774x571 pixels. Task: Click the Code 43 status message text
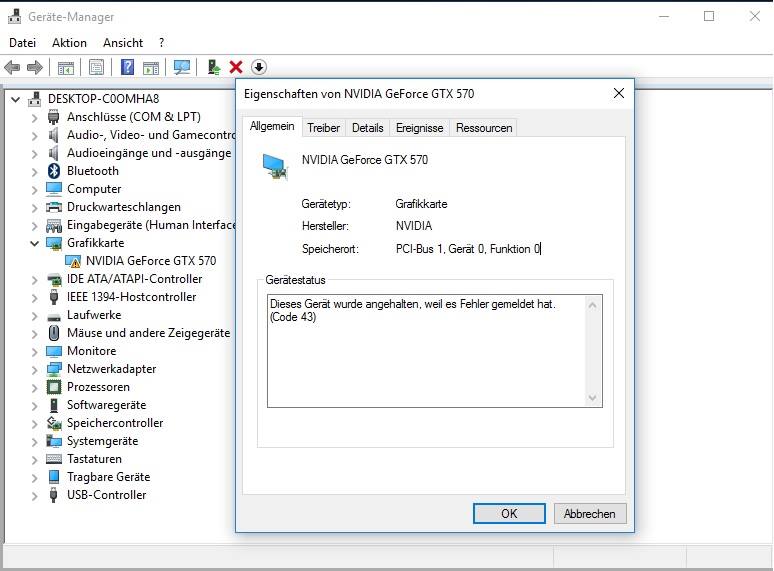[x=413, y=310]
